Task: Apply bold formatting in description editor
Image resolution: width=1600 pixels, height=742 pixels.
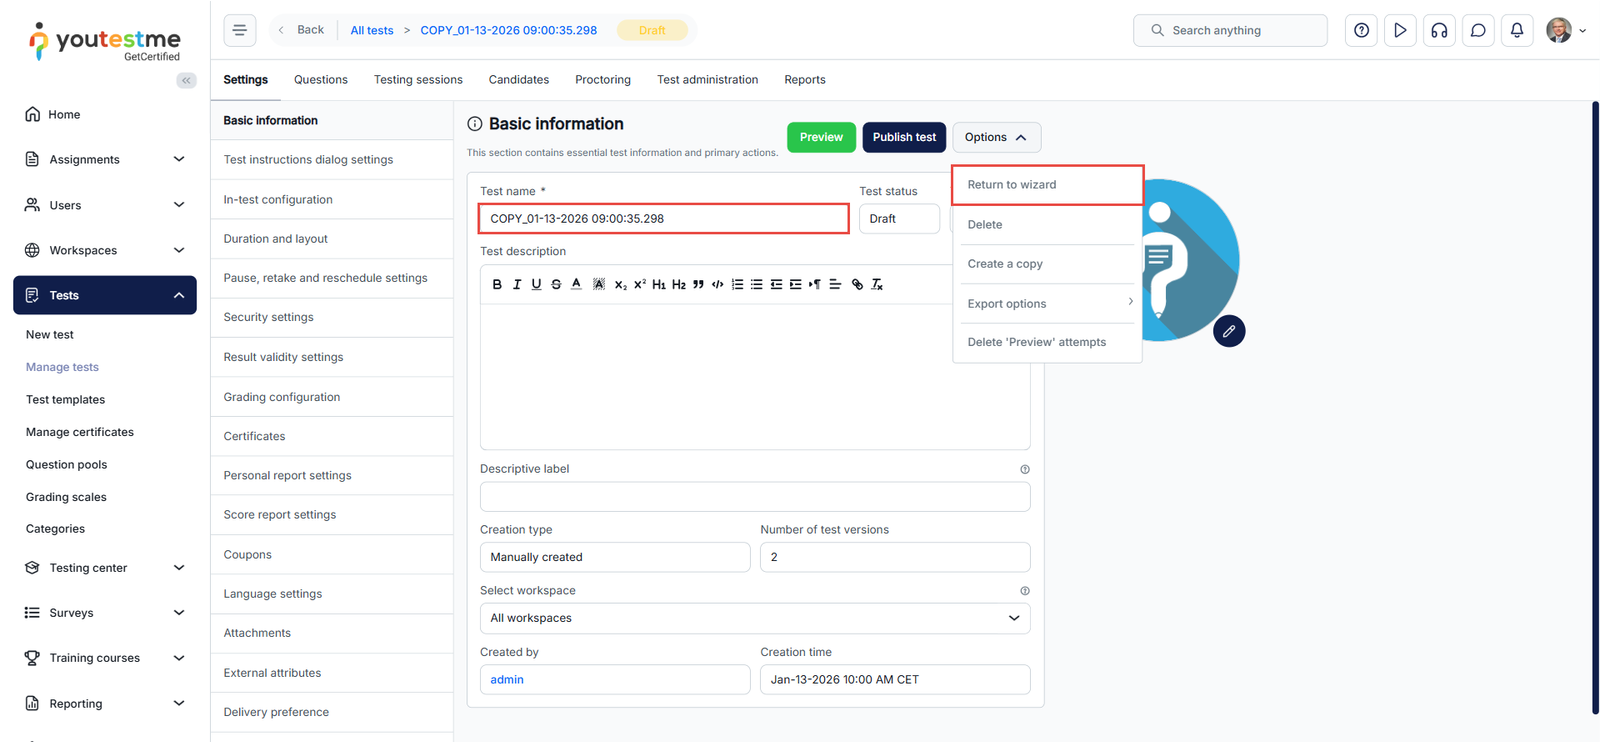Action: point(497,285)
